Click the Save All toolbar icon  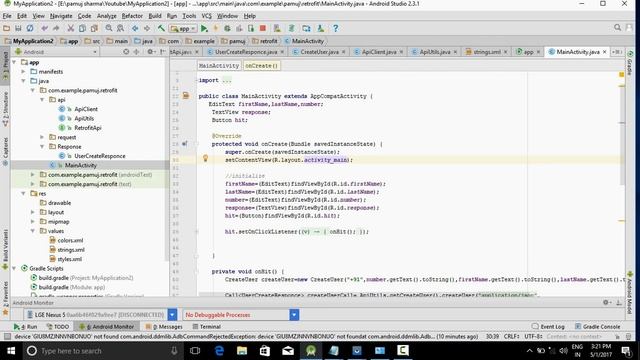[18, 28]
